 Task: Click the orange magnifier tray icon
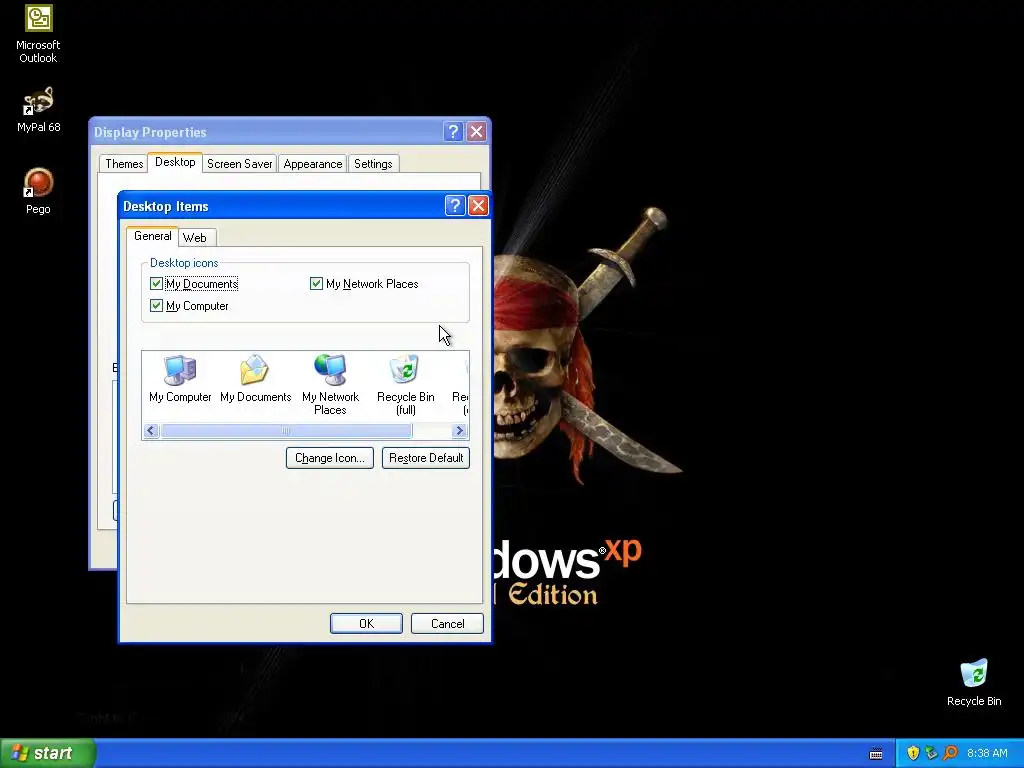pyautogui.click(x=950, y=753)
